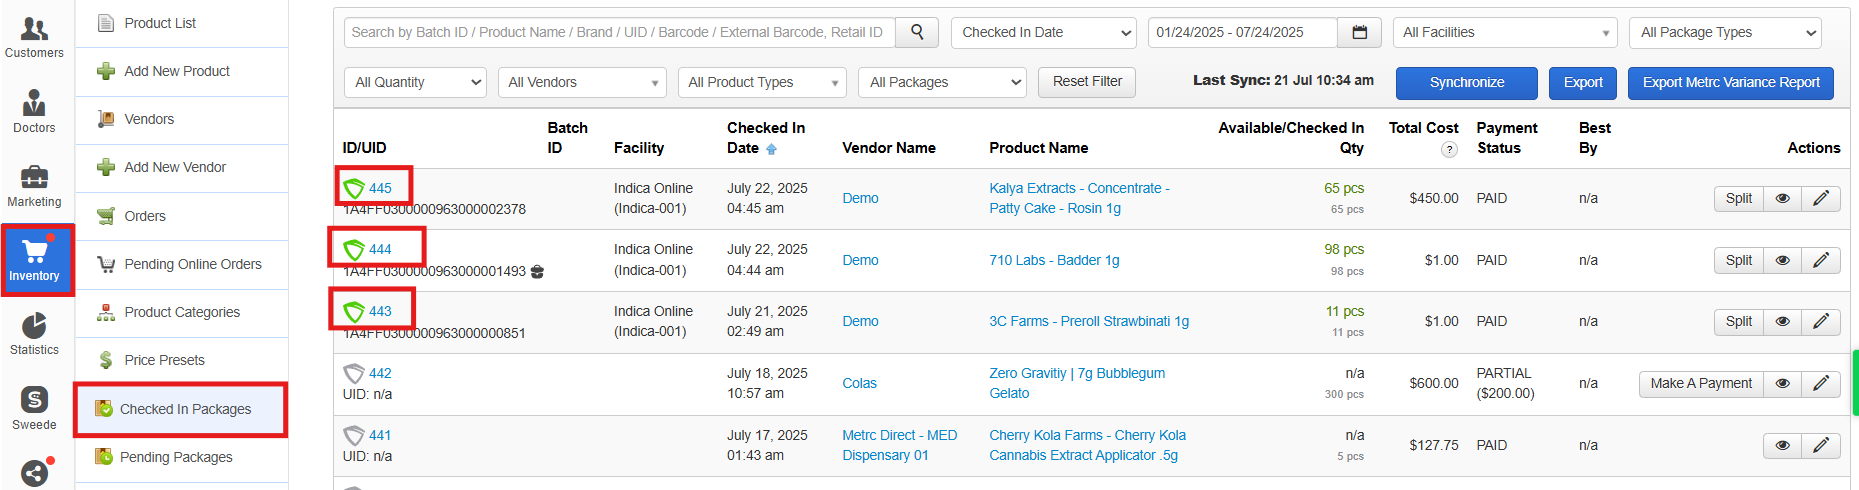Open Pending Packages menu item
This screenshot has width=1859, height=490.
[176, 457]
